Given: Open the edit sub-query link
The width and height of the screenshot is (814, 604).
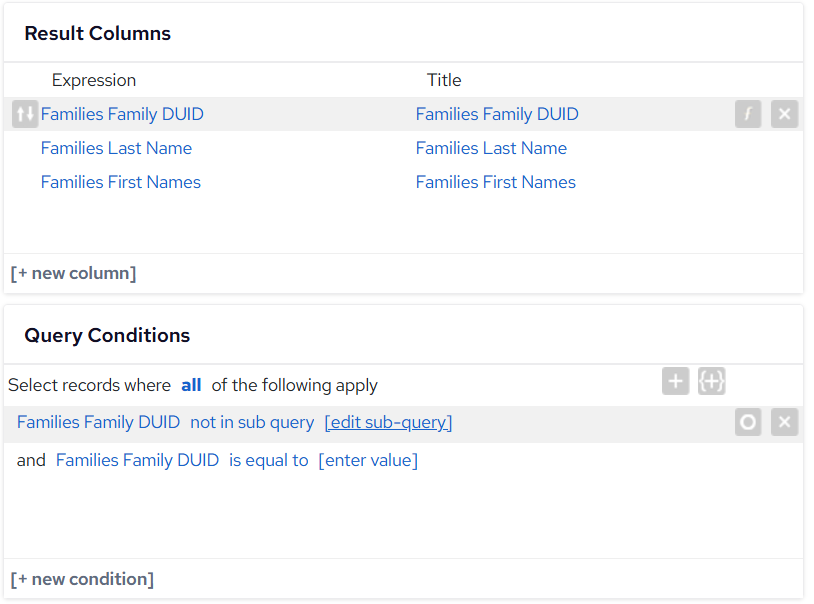Looking at the screenshot, I should 388,422.
